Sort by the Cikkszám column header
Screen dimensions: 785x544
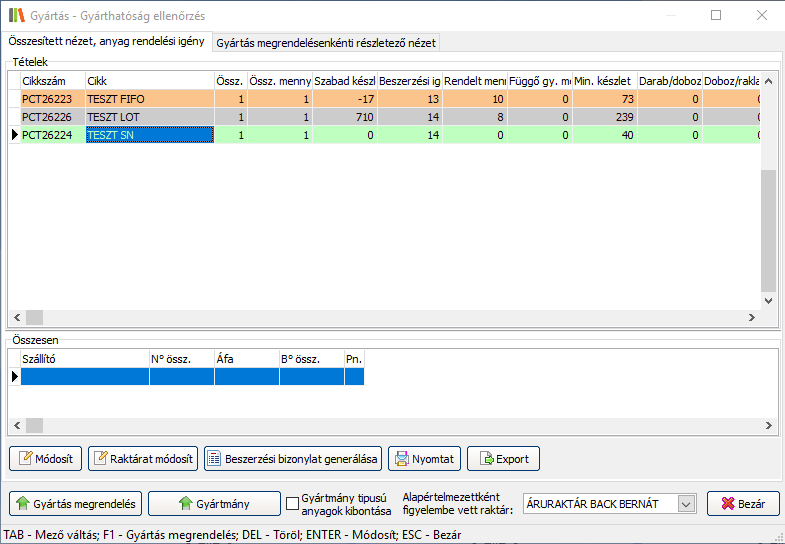(x=52, y=80)
